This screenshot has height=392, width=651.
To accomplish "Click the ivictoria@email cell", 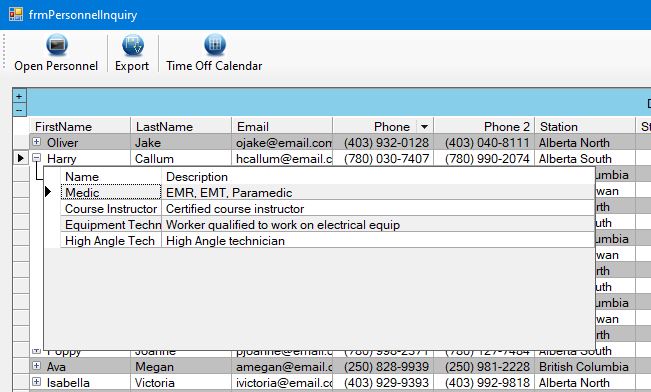I will point(282,382).
